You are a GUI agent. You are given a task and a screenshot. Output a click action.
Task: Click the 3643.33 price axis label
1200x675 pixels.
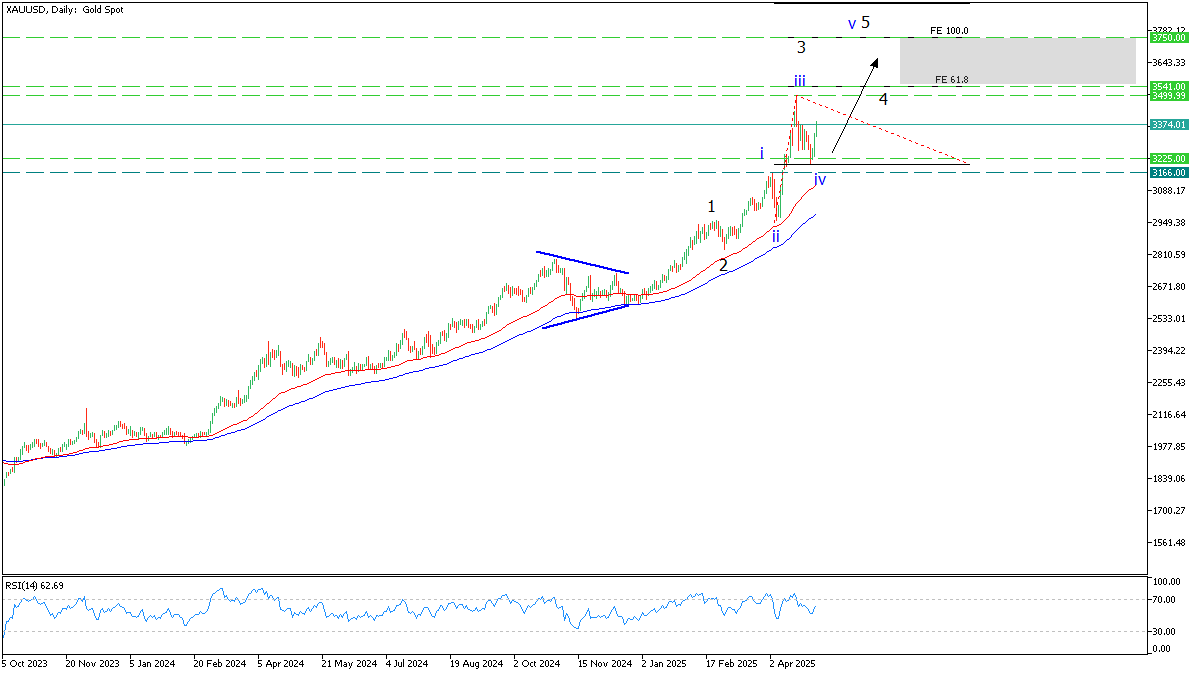1168,63
